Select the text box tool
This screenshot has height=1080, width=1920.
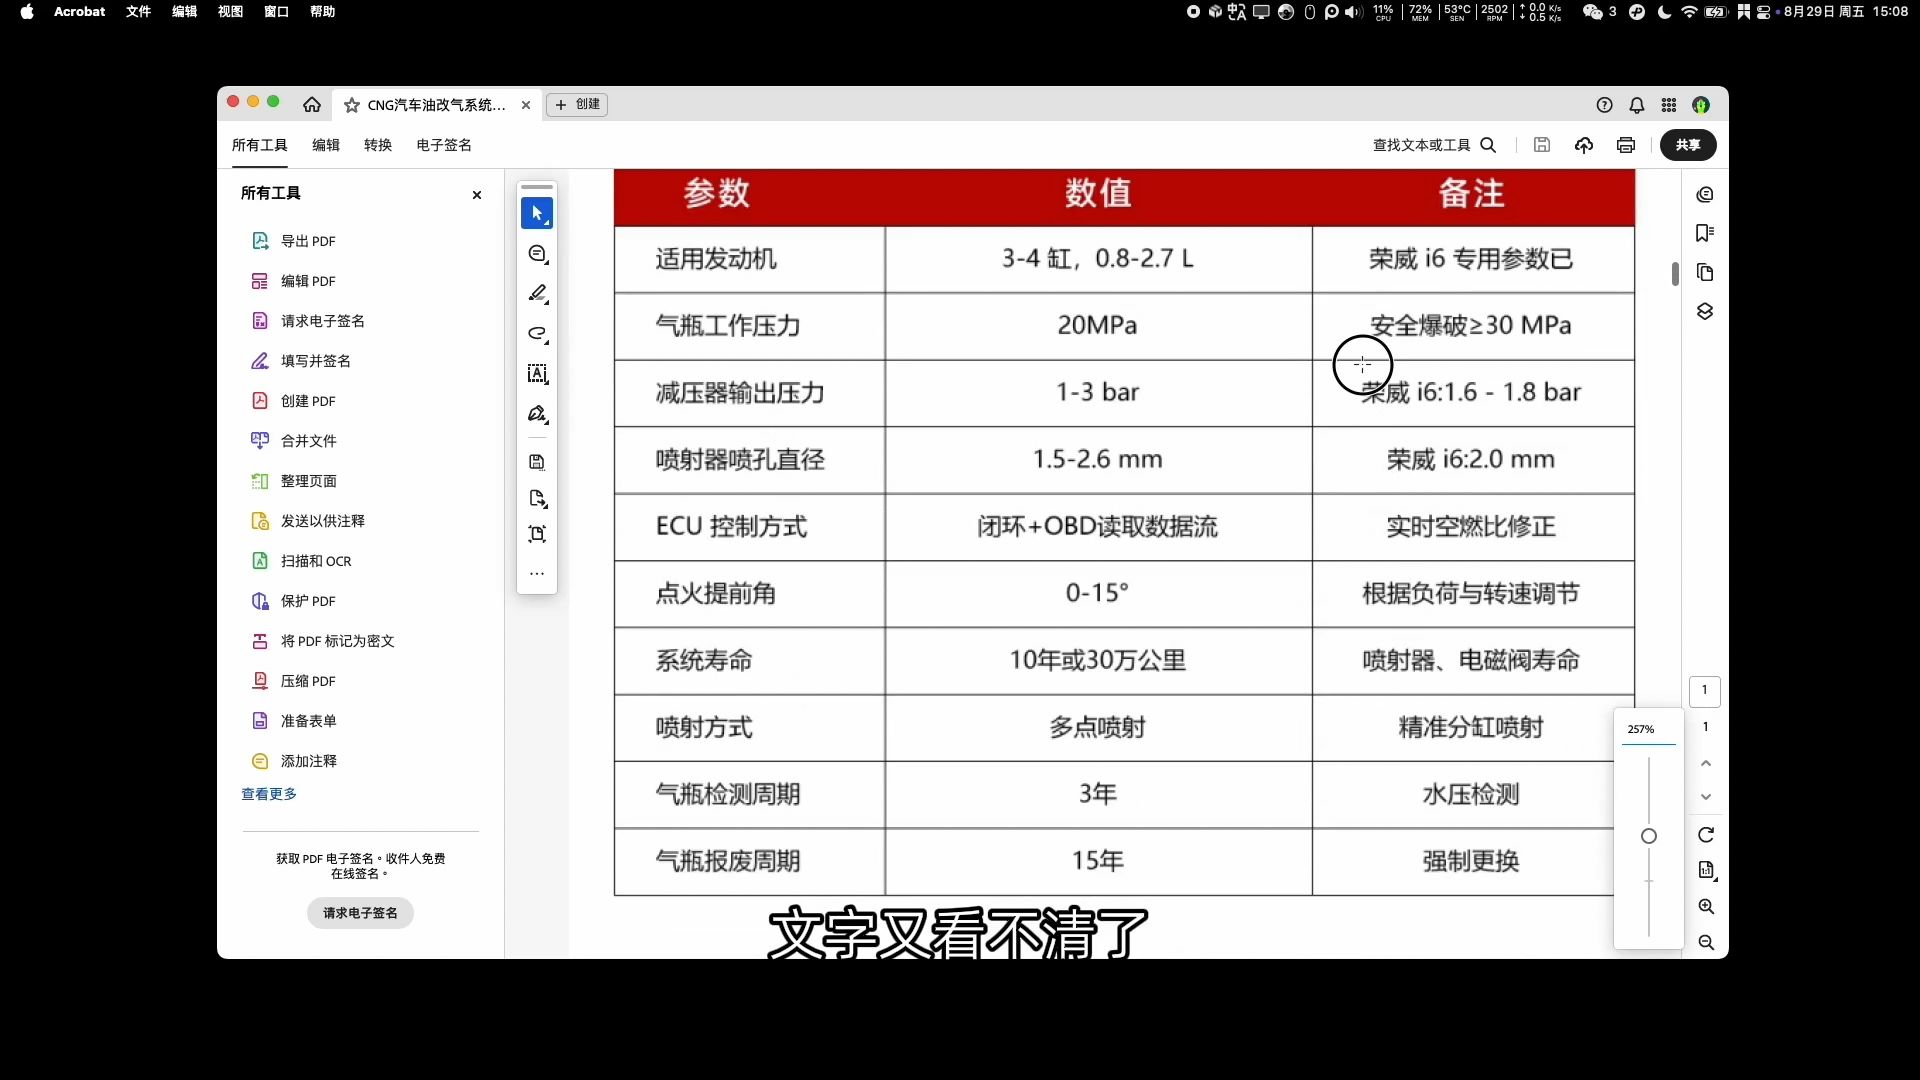click(537, 374)
